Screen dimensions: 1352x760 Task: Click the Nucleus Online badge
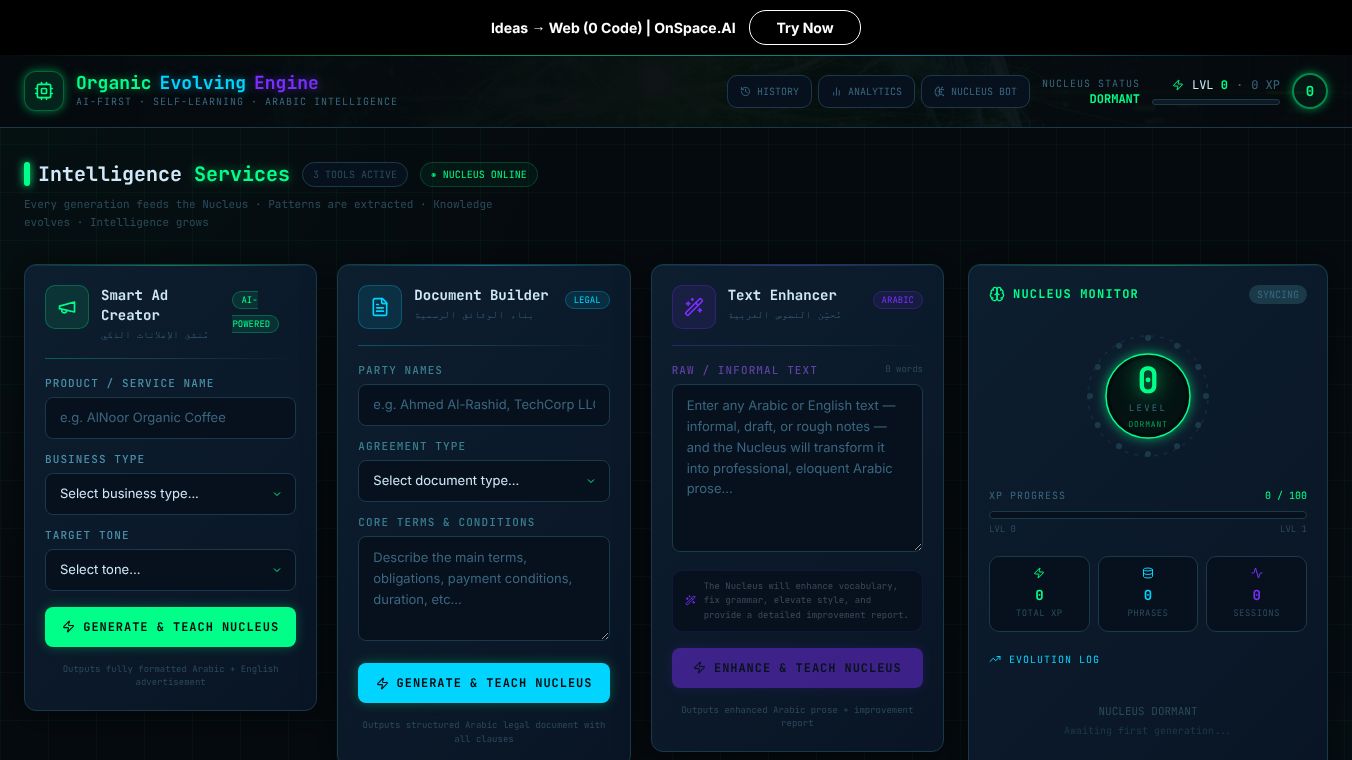click(479, 175)
